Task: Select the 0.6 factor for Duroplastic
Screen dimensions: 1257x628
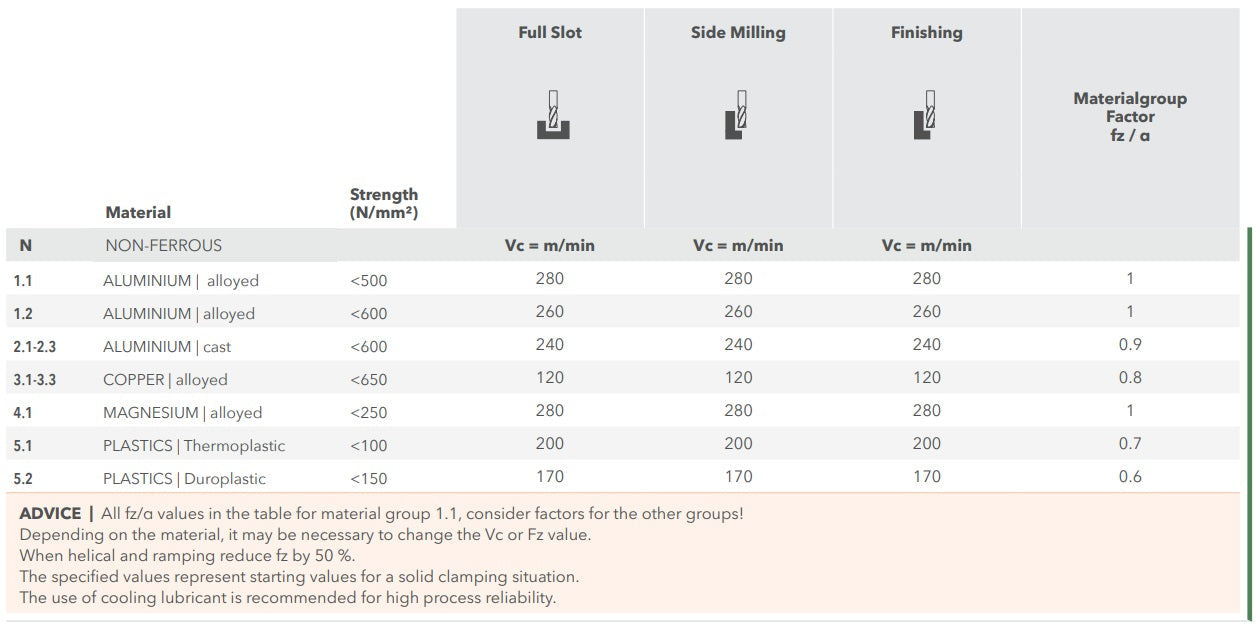Action: (1130, 477)
